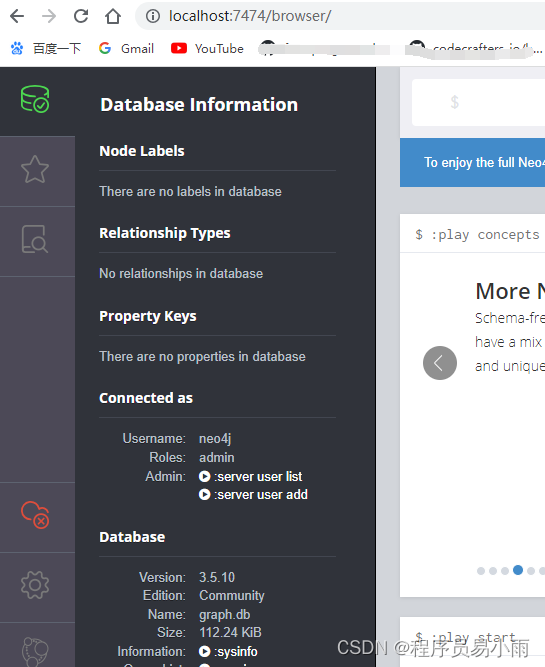
Task: Open the About Neo4j icon
Action: coord(35,651)
